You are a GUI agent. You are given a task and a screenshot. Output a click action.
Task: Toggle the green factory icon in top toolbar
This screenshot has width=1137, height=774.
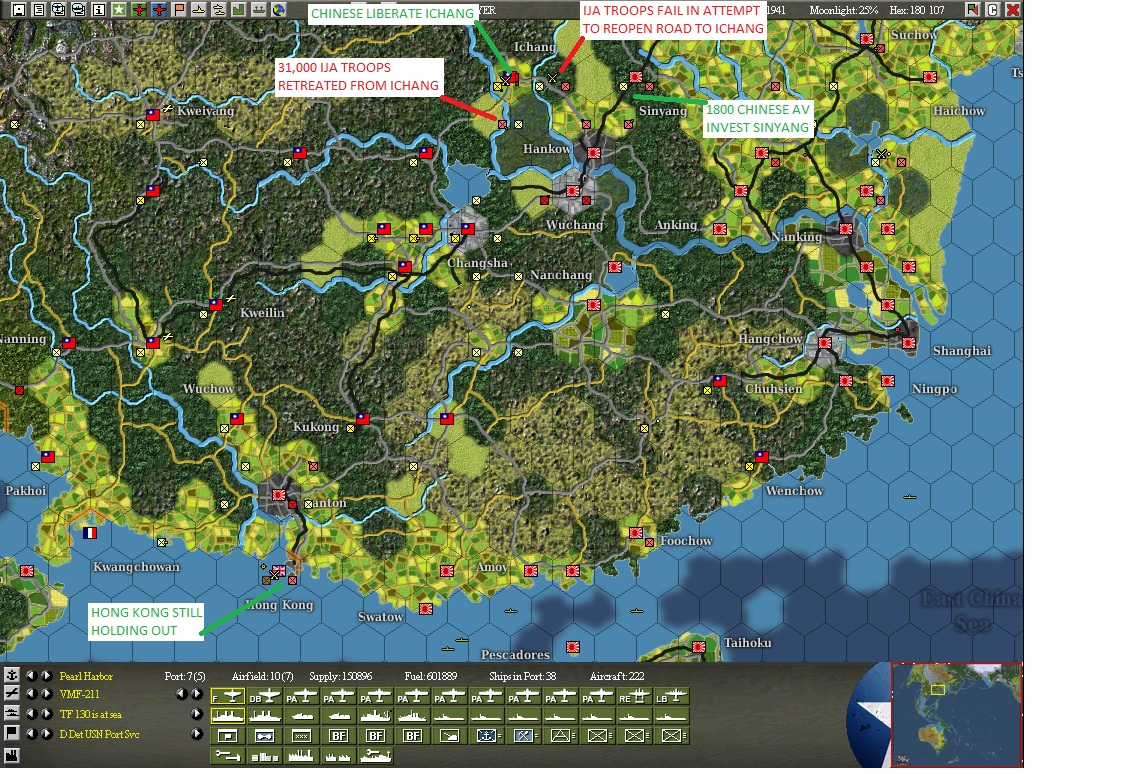(x=238, y=9)
